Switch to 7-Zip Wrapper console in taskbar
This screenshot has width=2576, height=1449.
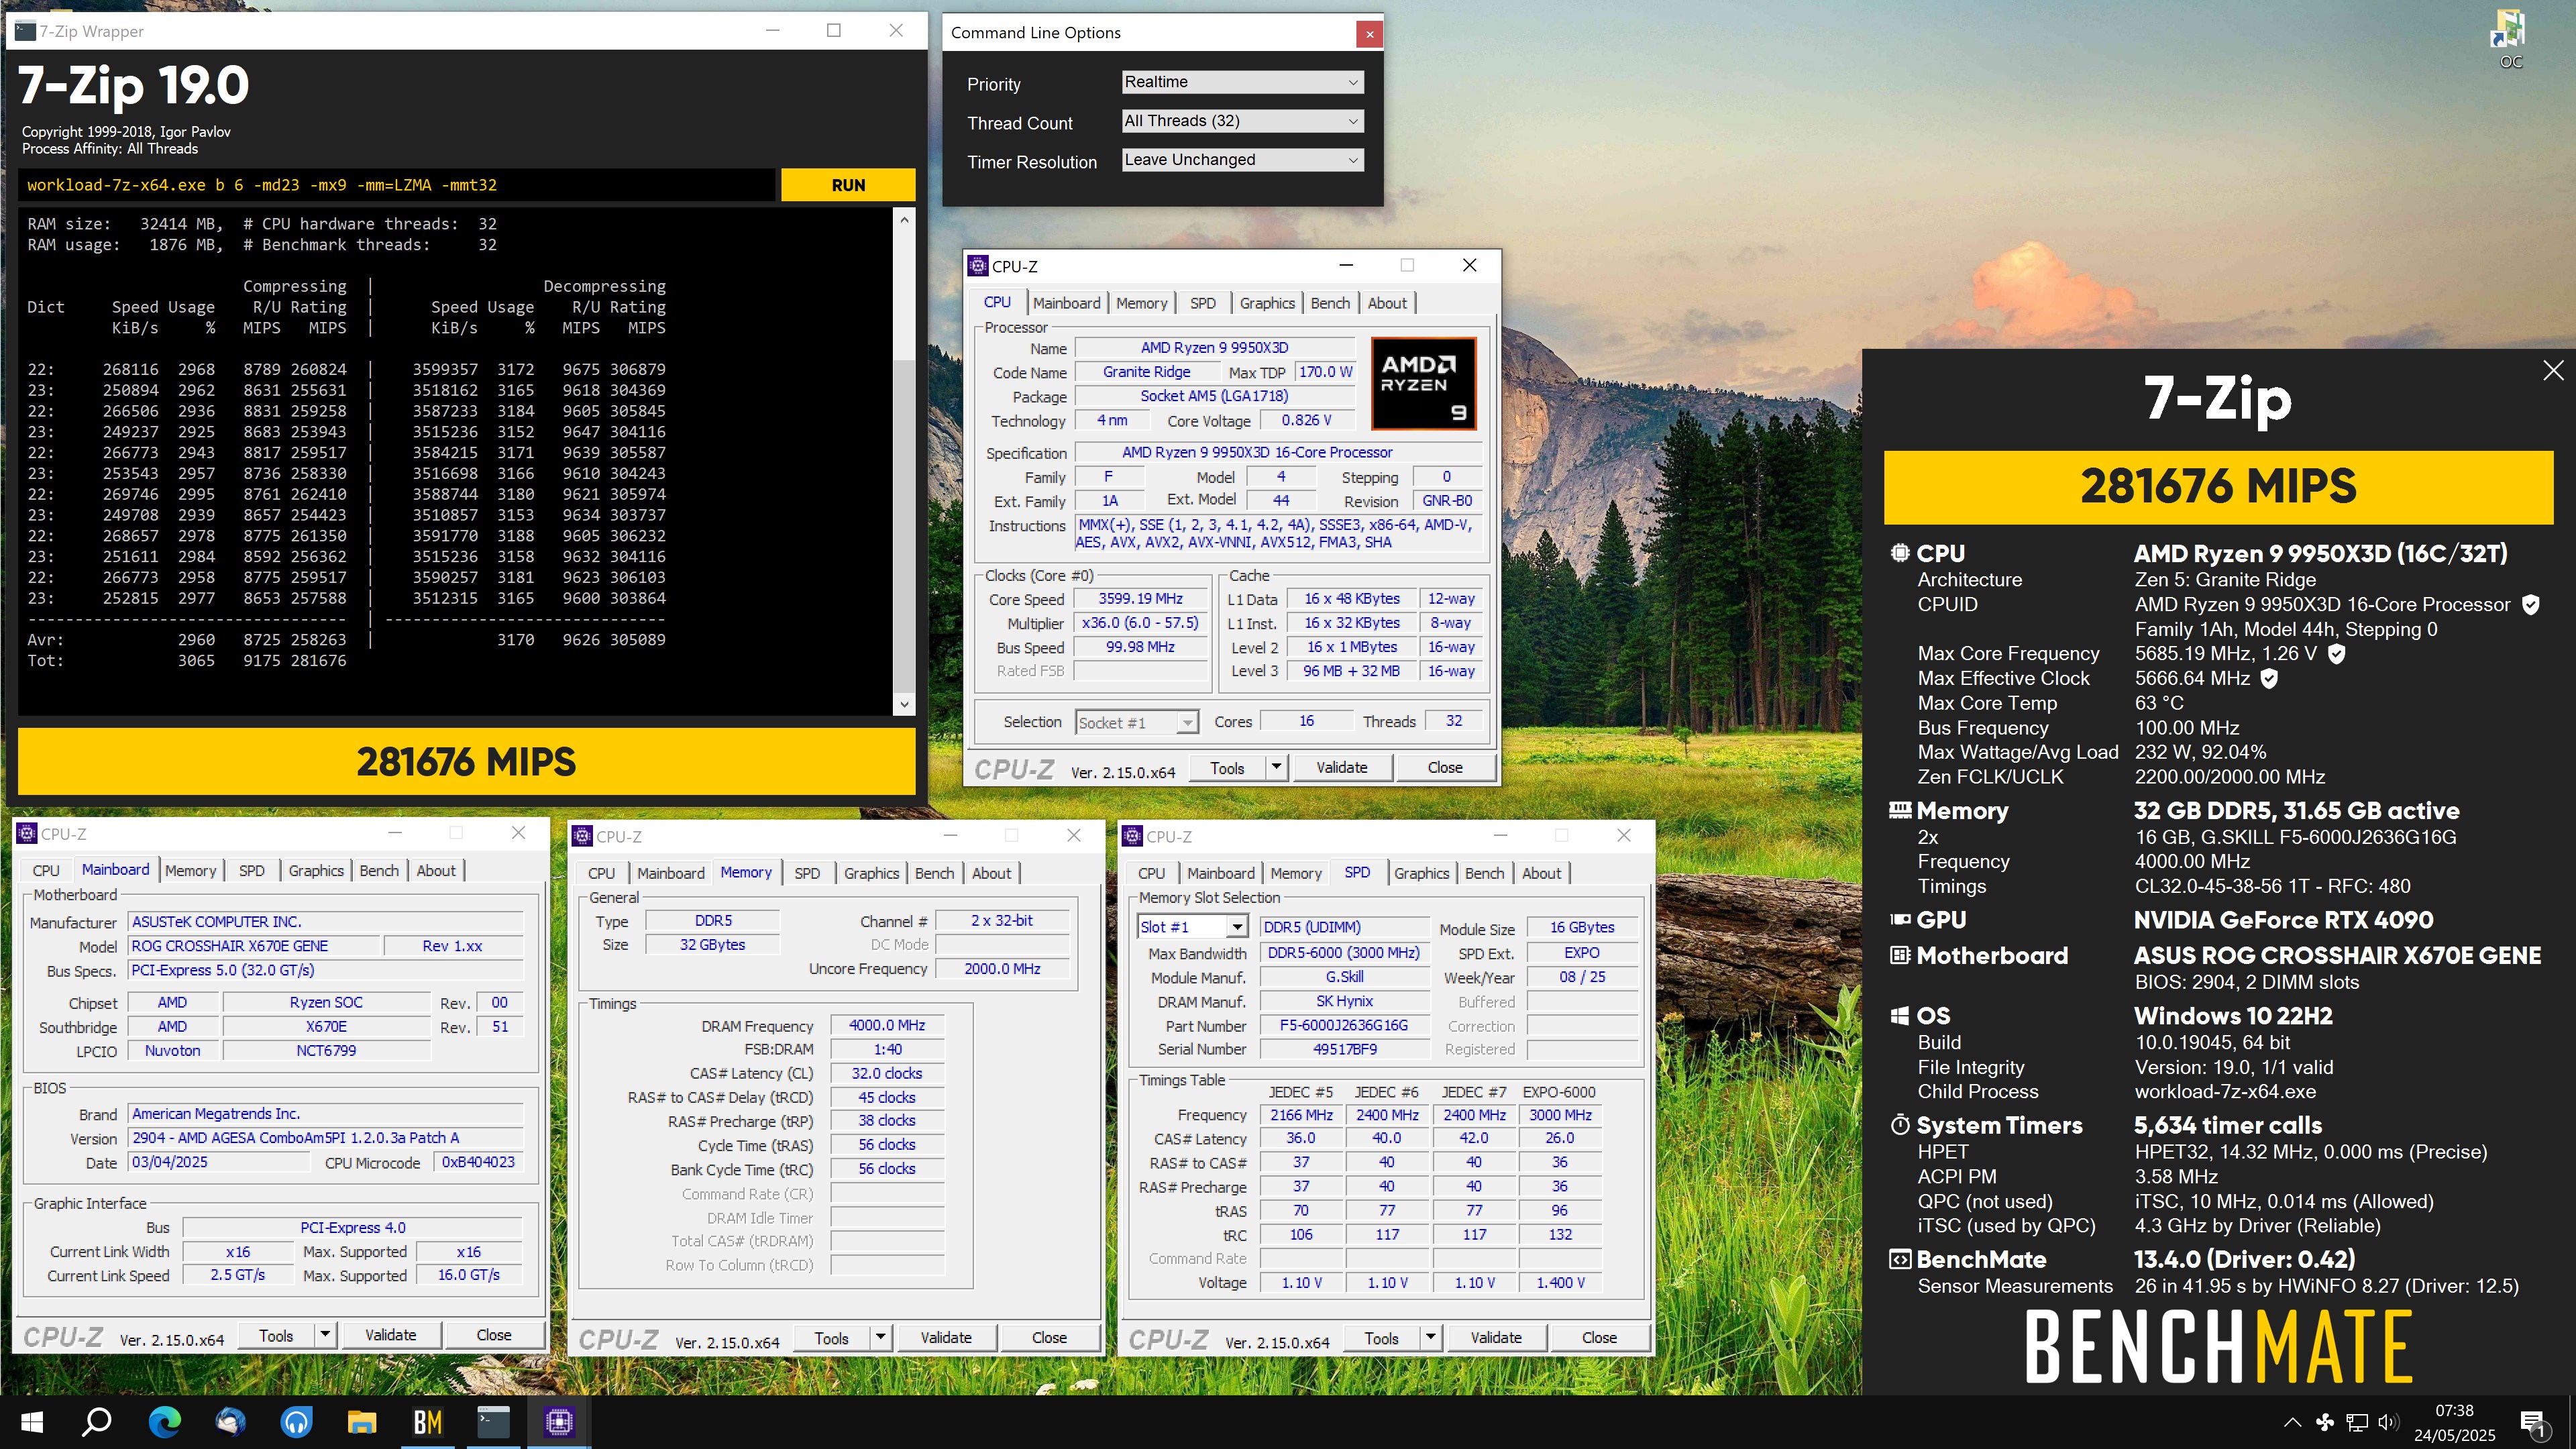click(x=493, y=1421)
